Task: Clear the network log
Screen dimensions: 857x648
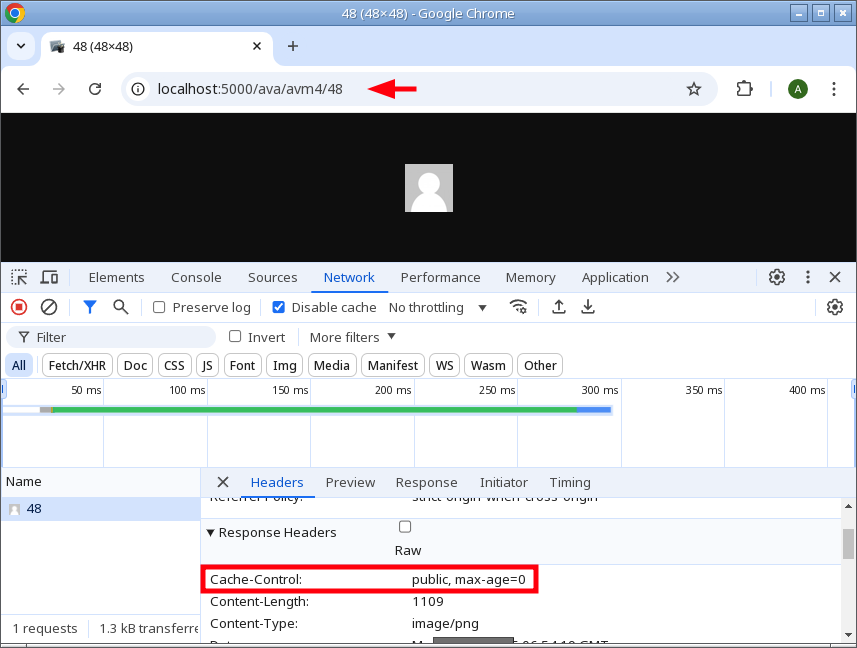Action: [49, 308]
